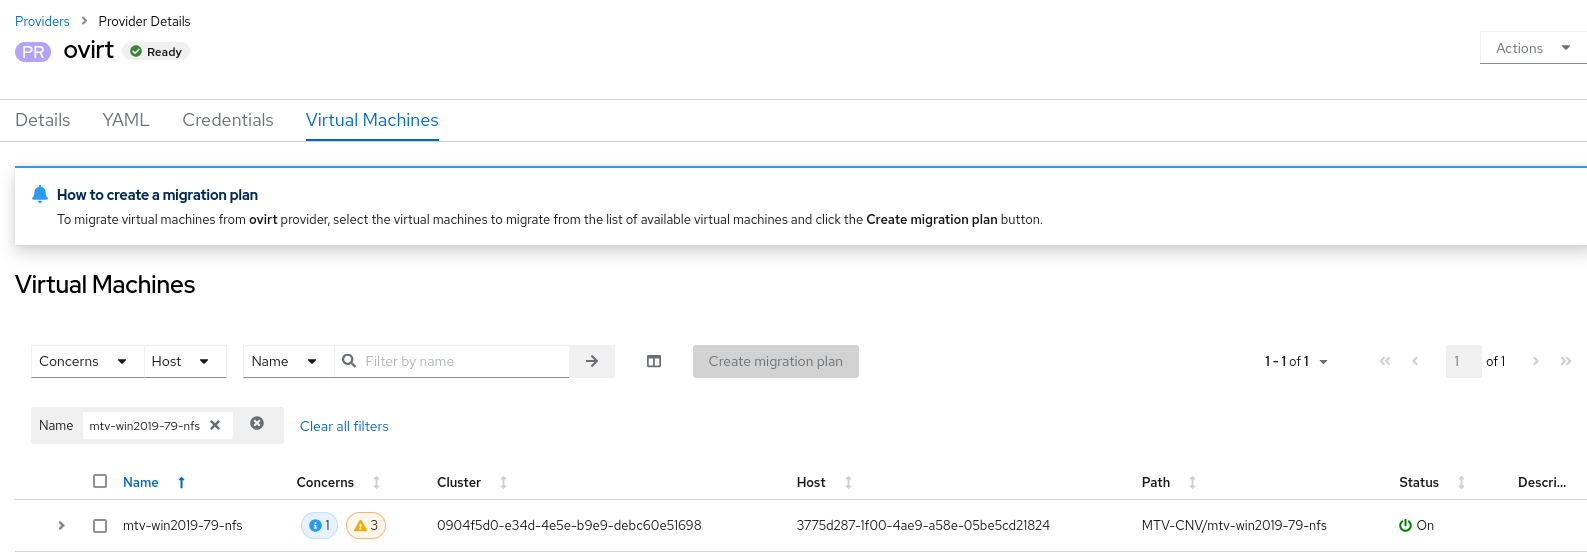The image size is (1587, 556).
Task: Click the Clear all filters link
Action: pos(344,426)
